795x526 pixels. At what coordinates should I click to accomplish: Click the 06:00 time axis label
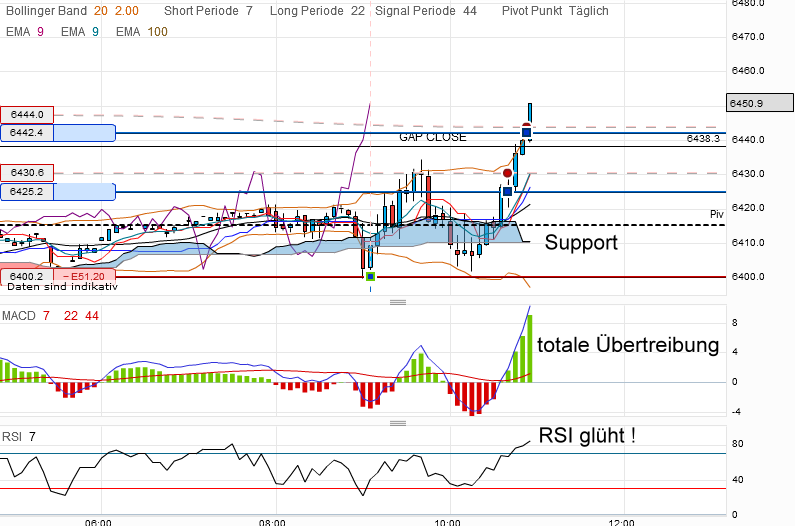98,522
